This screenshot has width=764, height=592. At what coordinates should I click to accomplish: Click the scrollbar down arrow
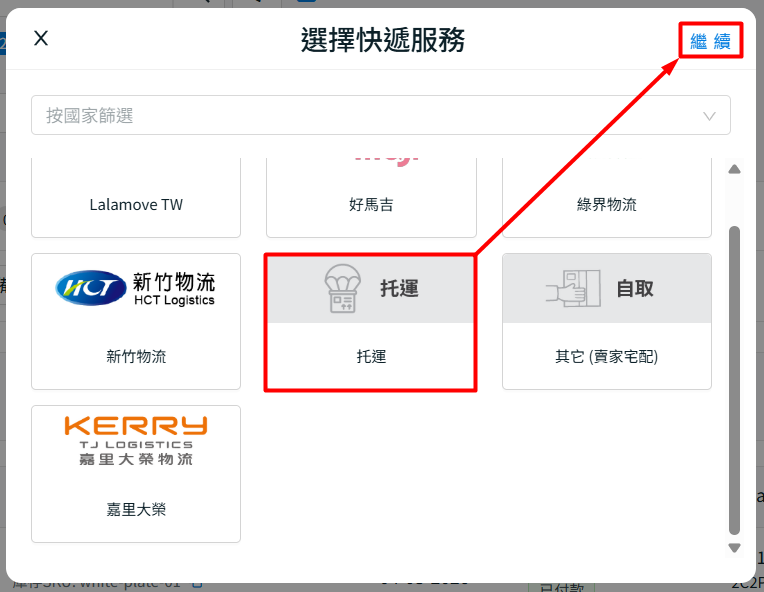735,548
